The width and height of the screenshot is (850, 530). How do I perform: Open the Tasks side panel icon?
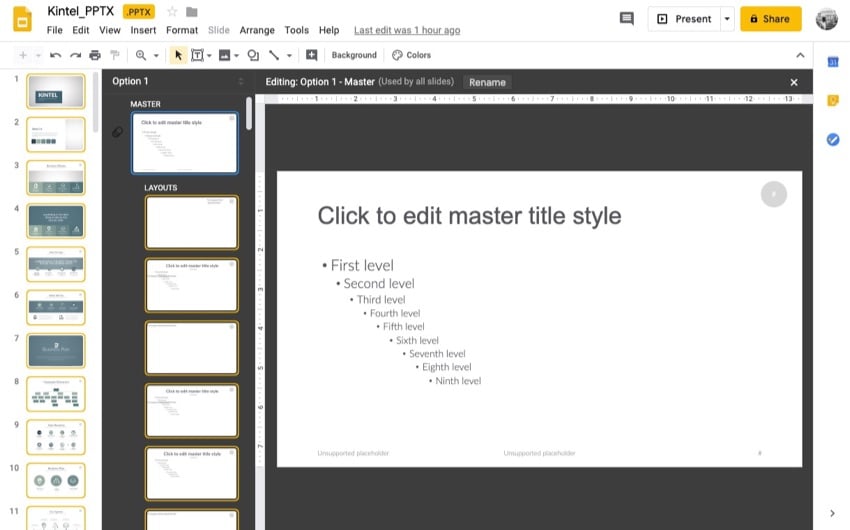[832, 139]
